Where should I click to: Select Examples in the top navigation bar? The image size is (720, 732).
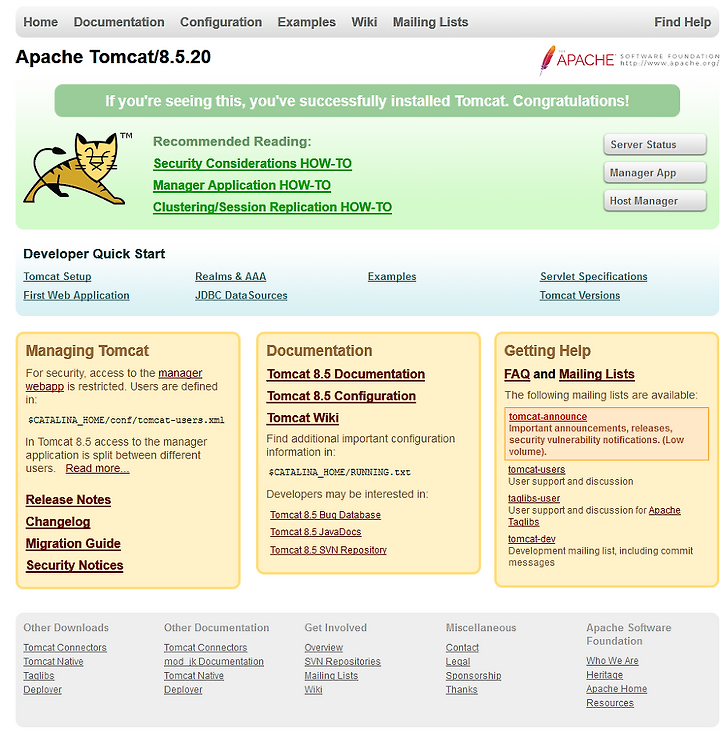click(306, 22)
